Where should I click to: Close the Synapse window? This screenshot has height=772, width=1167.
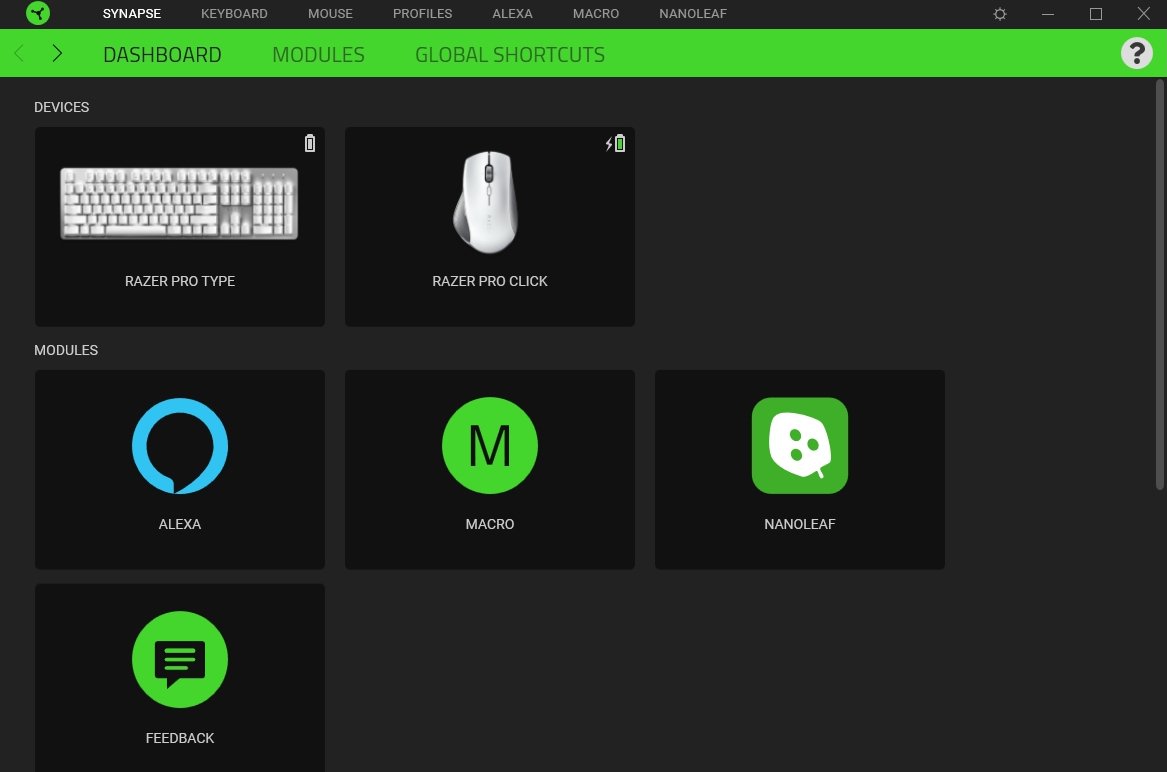tap(1144, 13)
